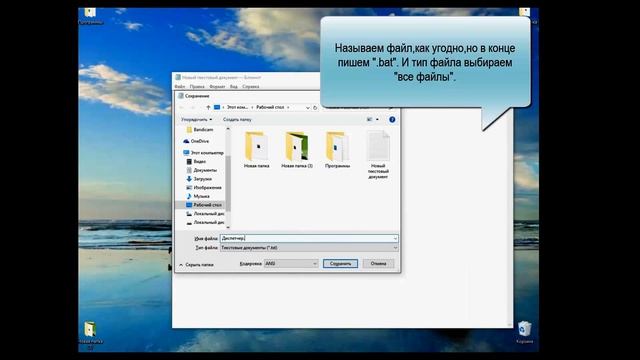The width and height of the screenshot is (640, 360).
Task: Click the Сохранить button
Action: pos(340,264)
